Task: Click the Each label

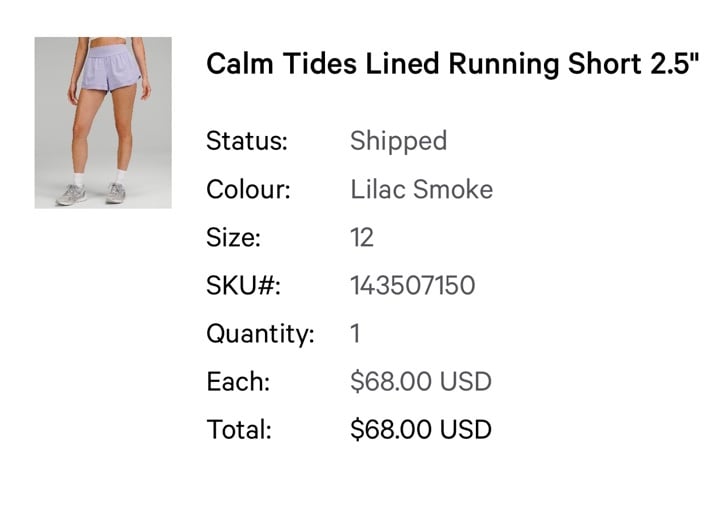Action: tap(238, 382)
